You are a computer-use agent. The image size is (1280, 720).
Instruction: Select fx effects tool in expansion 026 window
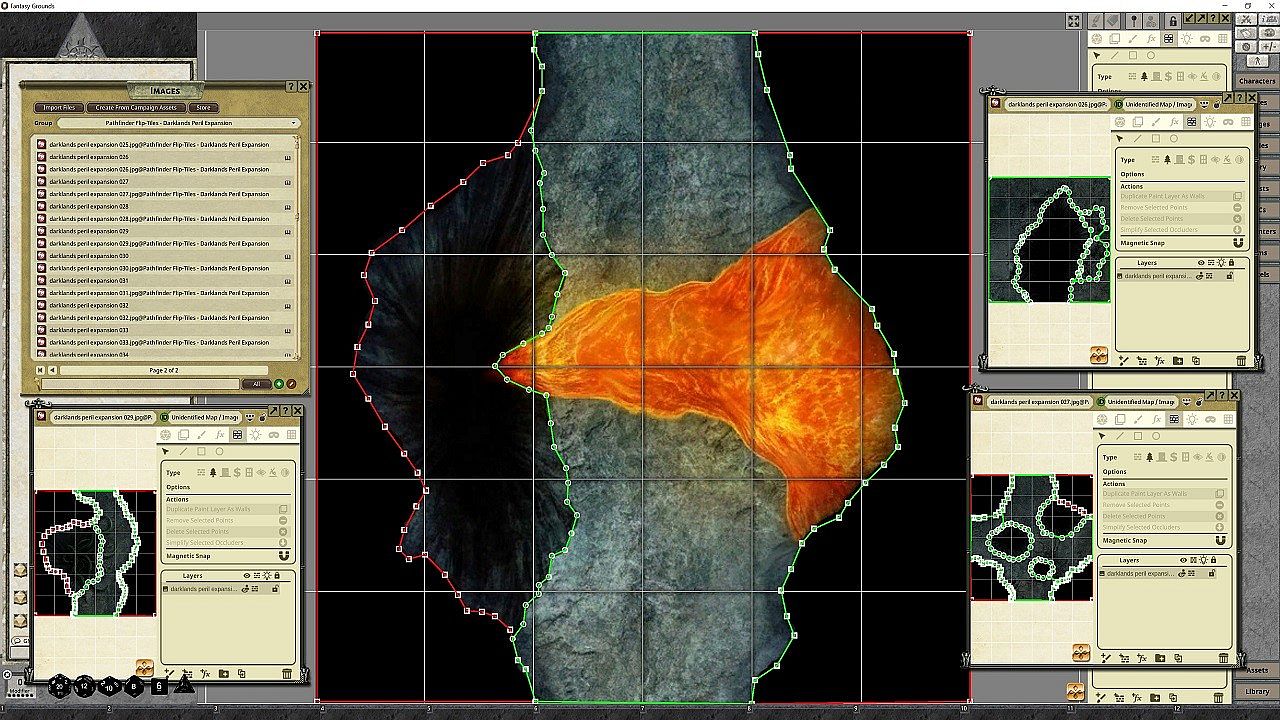click(x=1173, y=122)
